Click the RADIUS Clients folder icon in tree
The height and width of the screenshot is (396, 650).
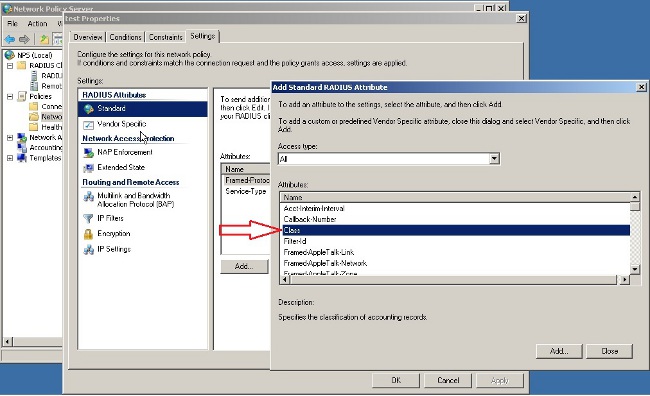(x=22, y=65)
